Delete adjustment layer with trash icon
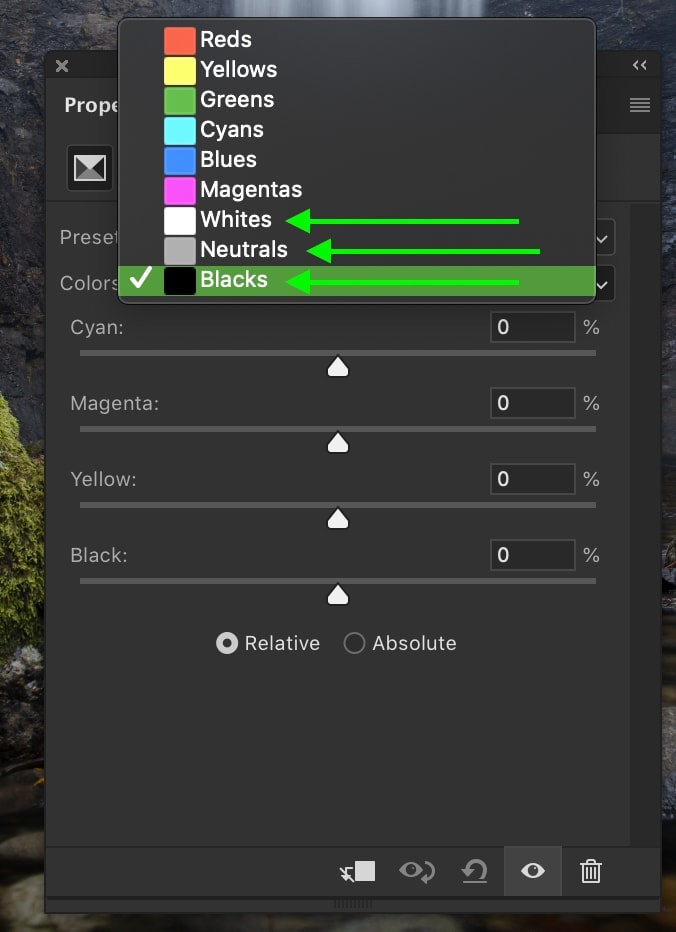This screenshot has height=932, width=676. point(590,871)
